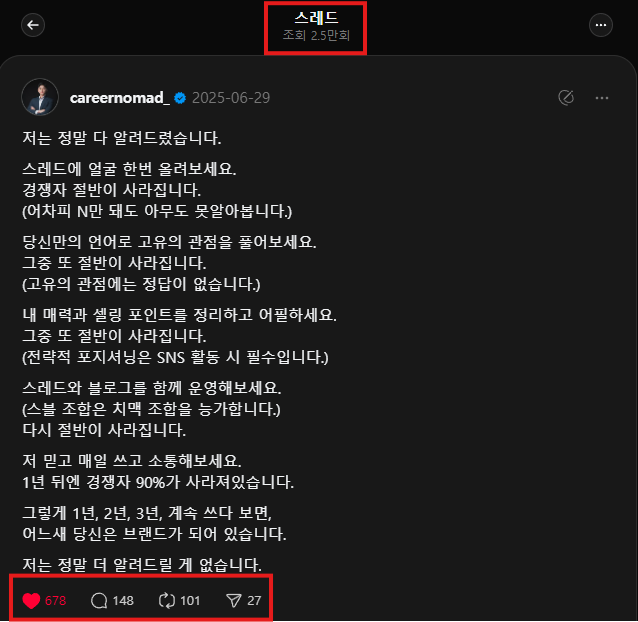
Task: Click the 27 shares count
Action: click(254, 600)
